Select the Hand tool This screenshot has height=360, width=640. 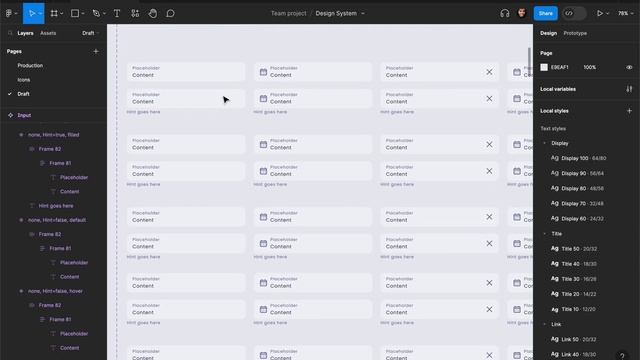[x=153, y=13]
